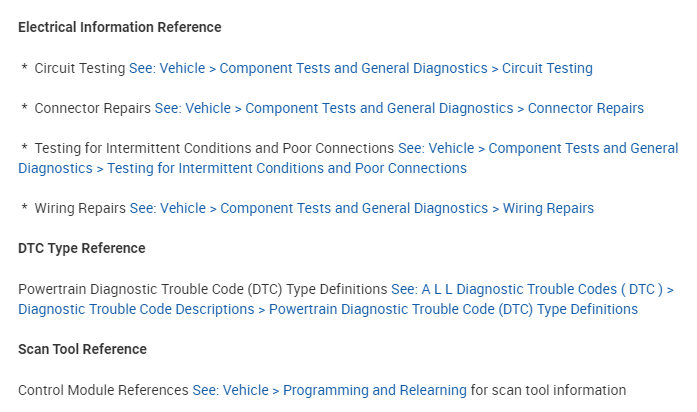Click the Scan Tool Reference heading
The image size is (697, 412).
pos(83,349)
